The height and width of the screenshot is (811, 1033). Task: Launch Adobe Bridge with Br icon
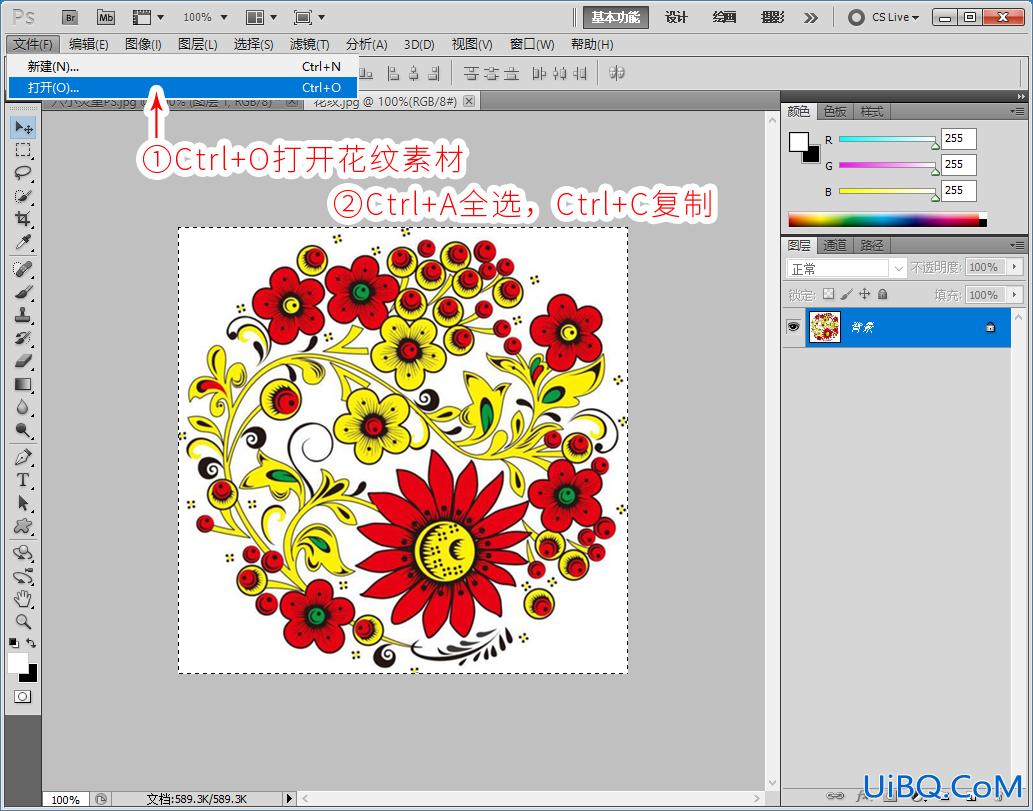(x=70, y=17)
